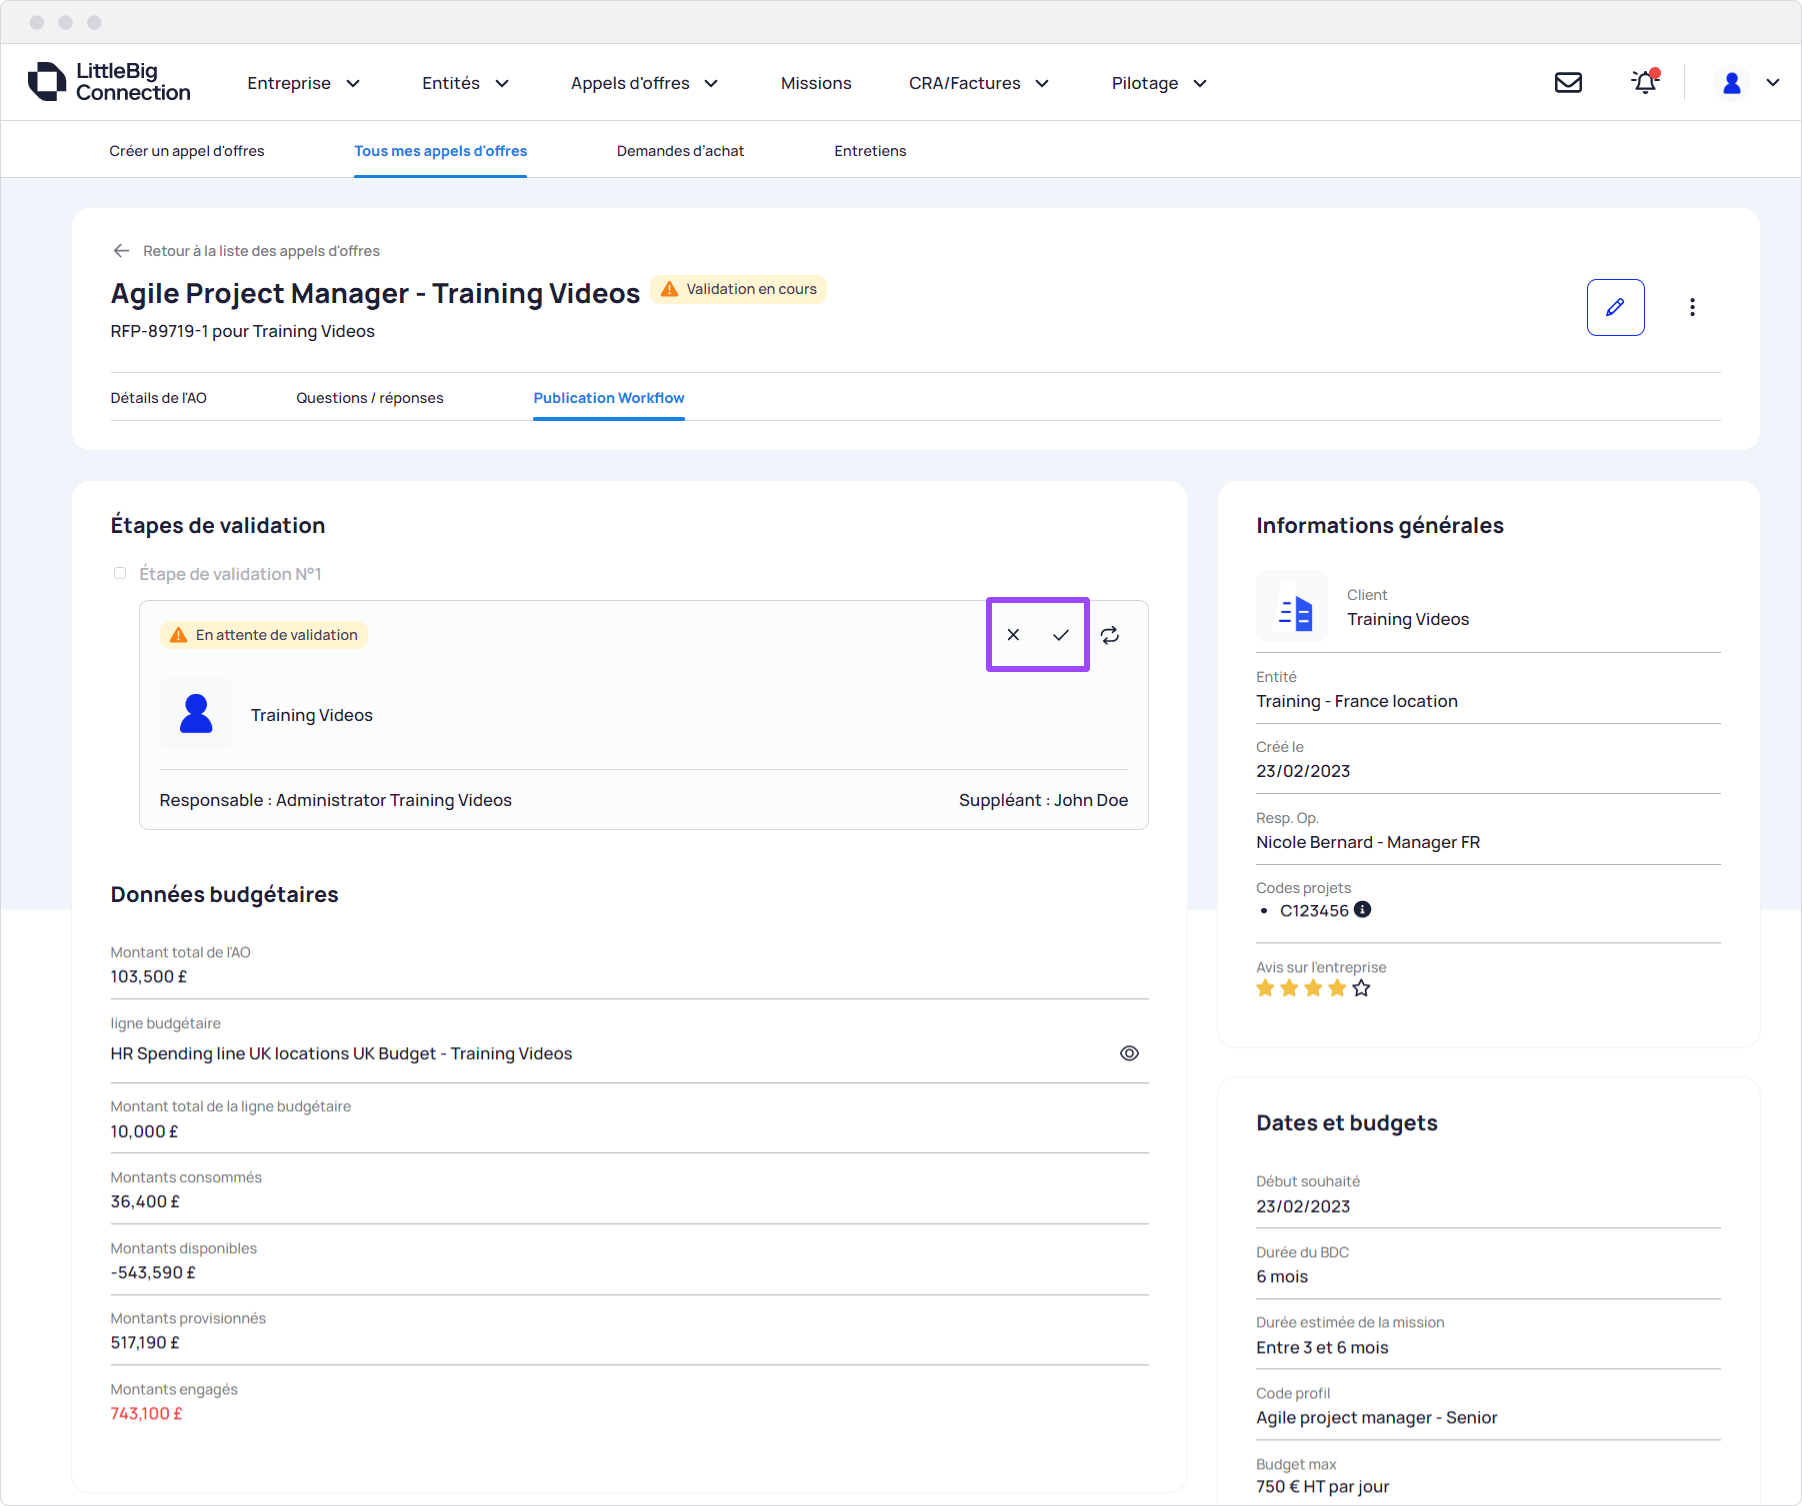Reject the validation step with the X icon
1802x1506 pixels.
pos(1013,635)
